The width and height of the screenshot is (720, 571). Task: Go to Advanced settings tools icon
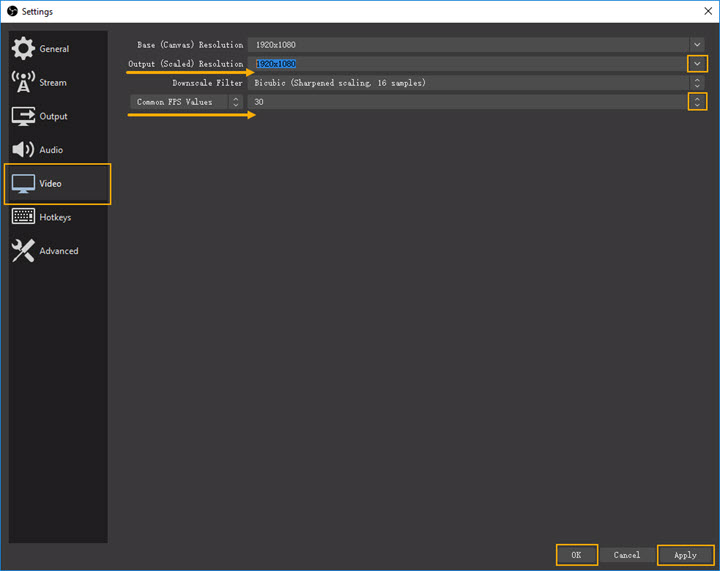click(x=23, y=251)
